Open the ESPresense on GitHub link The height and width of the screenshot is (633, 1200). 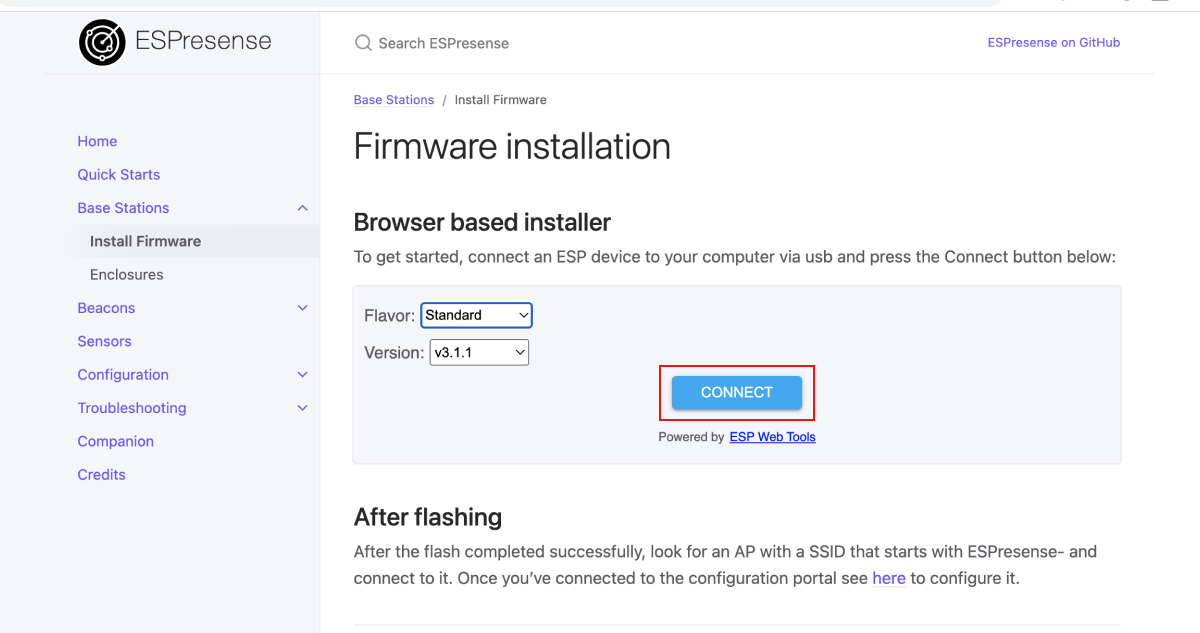coord(1053,43)
